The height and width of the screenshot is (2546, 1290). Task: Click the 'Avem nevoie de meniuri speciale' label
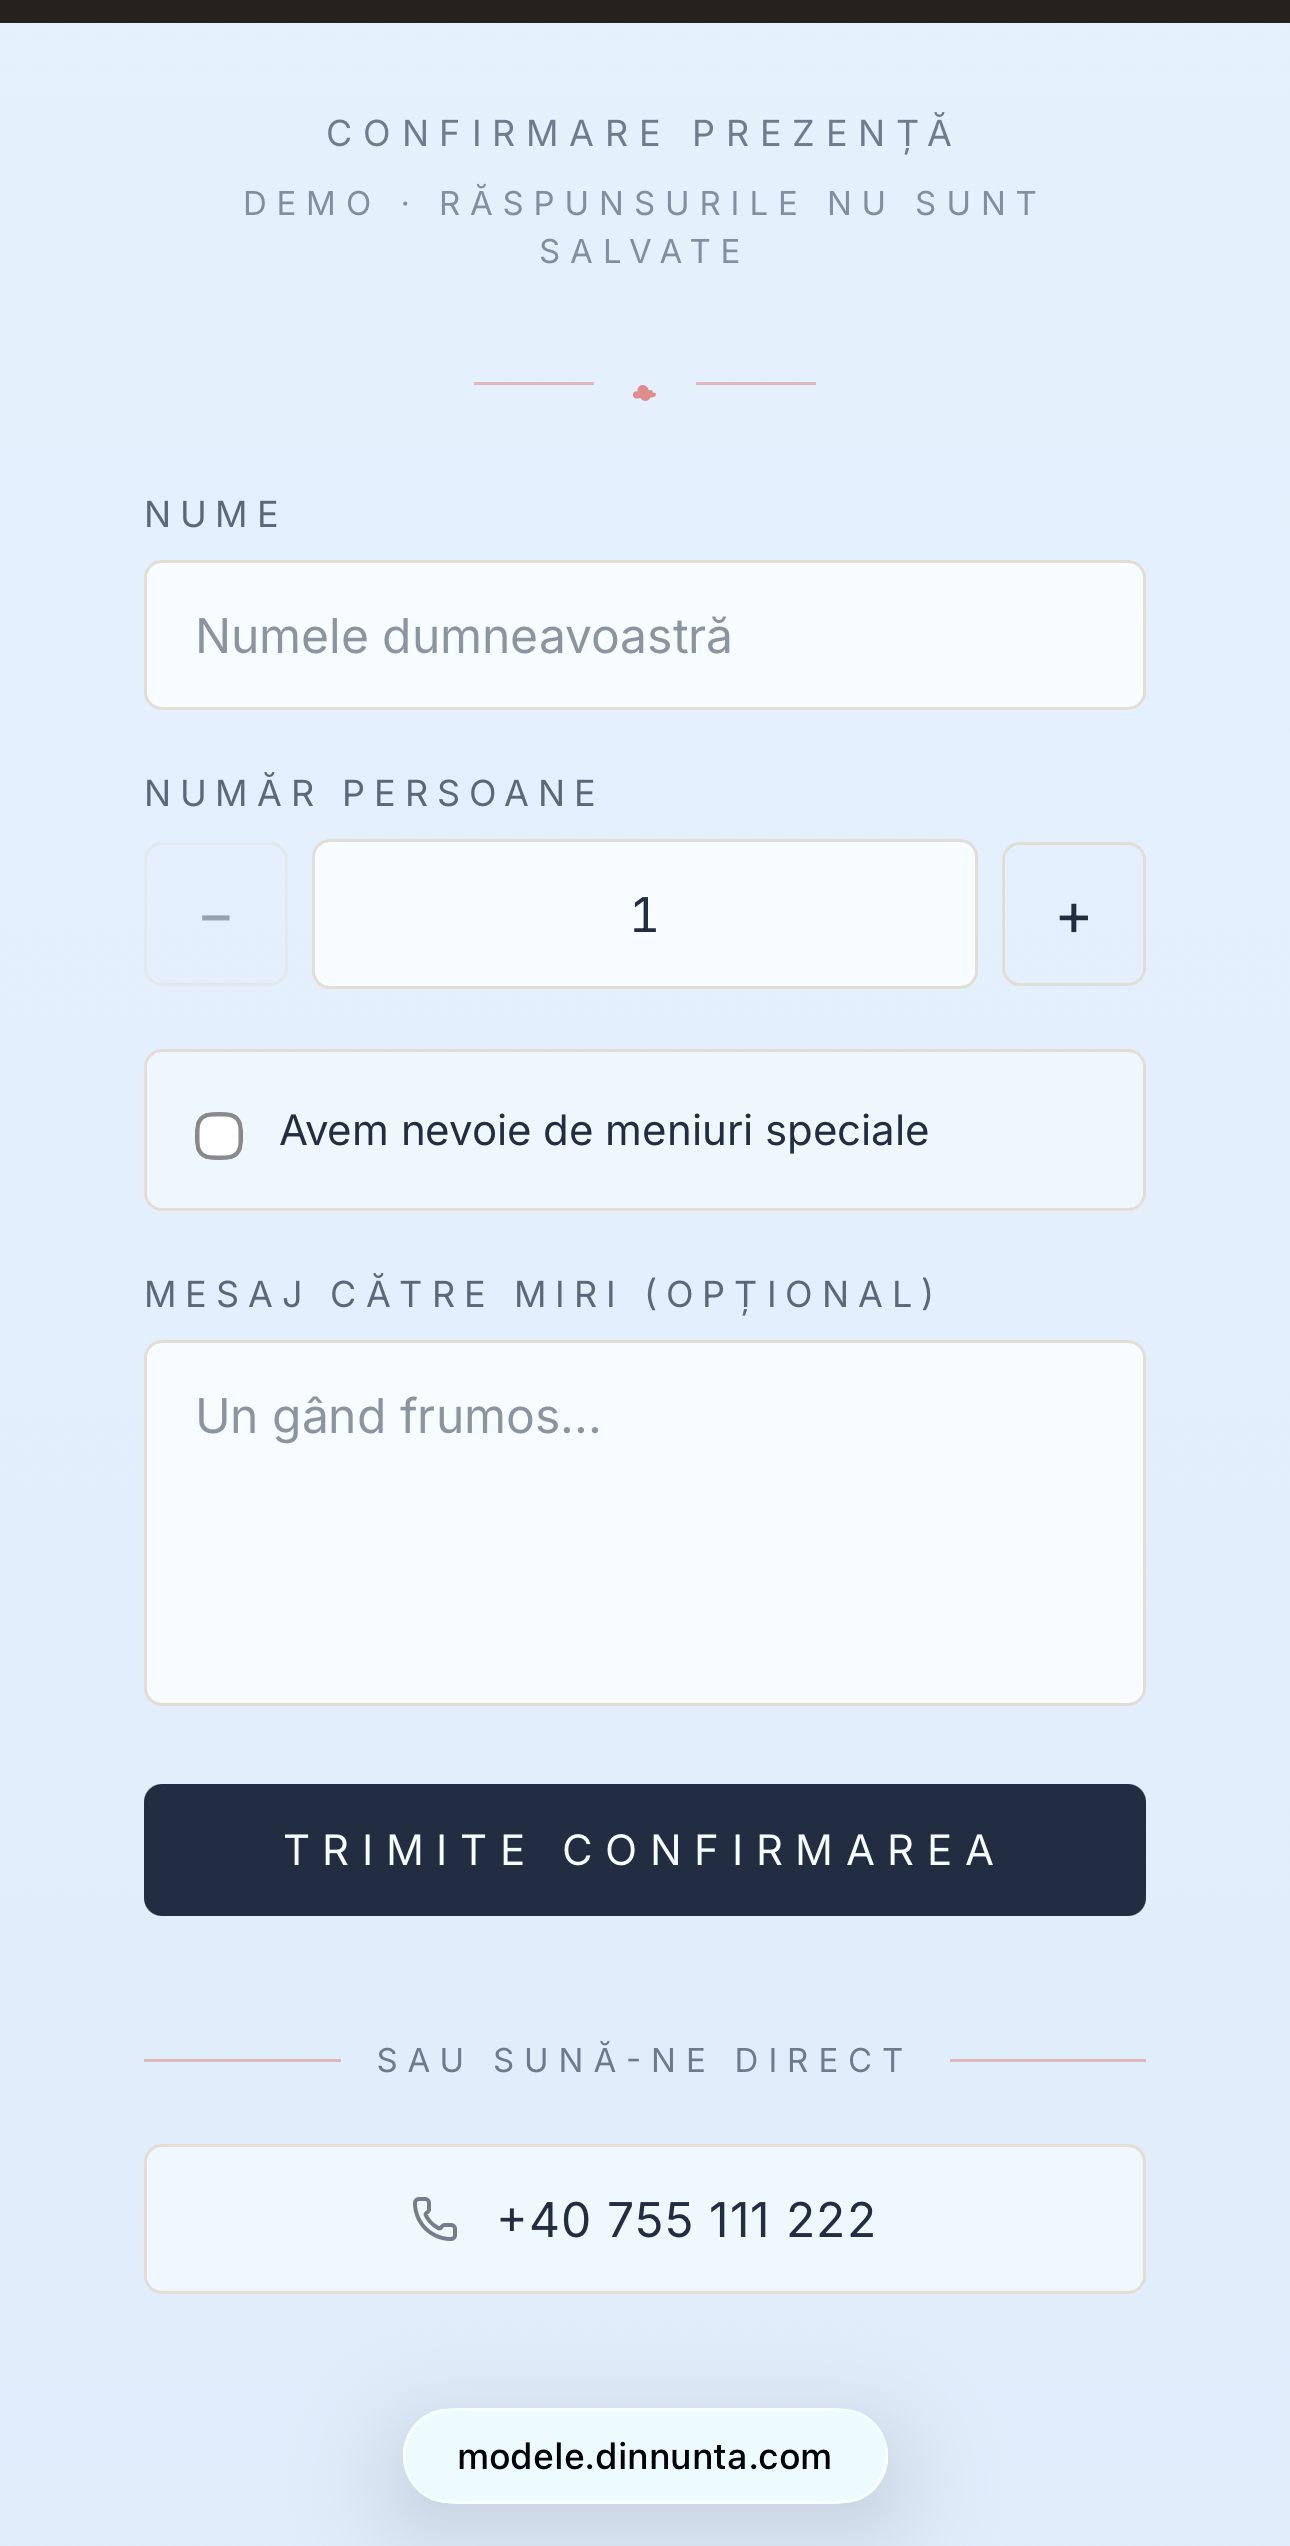pyautogui.click(x=604, y=1131)
